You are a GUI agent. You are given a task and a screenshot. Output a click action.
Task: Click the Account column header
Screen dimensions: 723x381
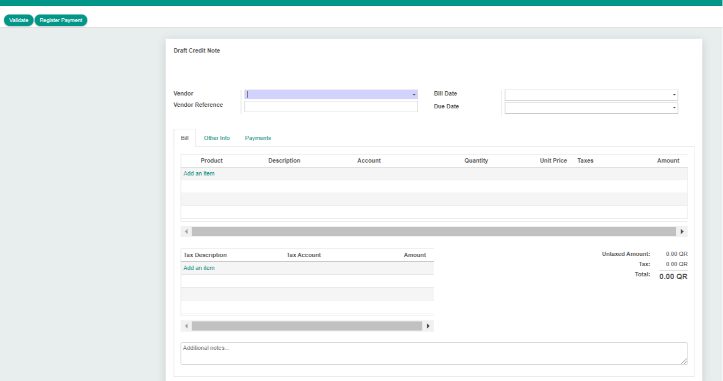click(x=369, y=161)
